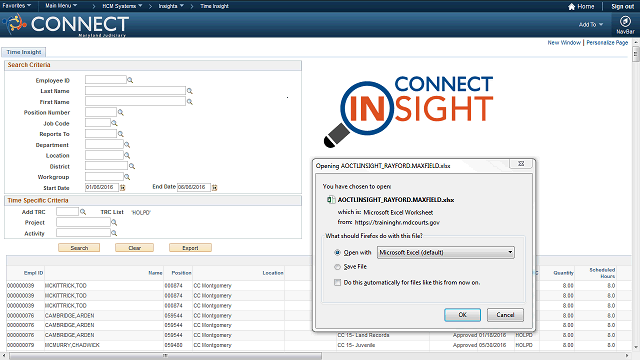Image resolution: width=640 pixels, height=360 pixels.
Task: Click Sign out in the header
Action: click(622, 7)
